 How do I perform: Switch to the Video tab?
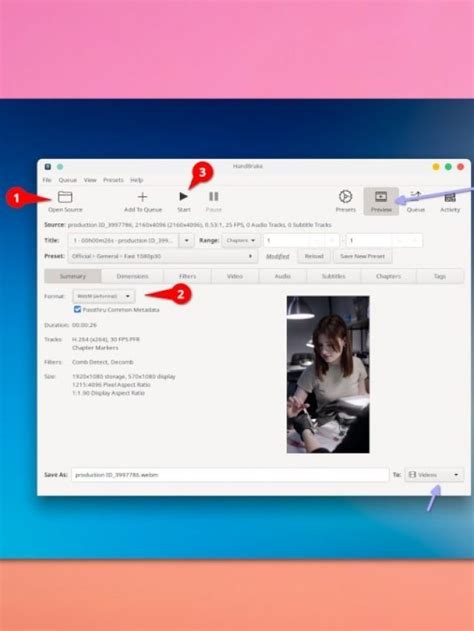[x=235, y=276]
